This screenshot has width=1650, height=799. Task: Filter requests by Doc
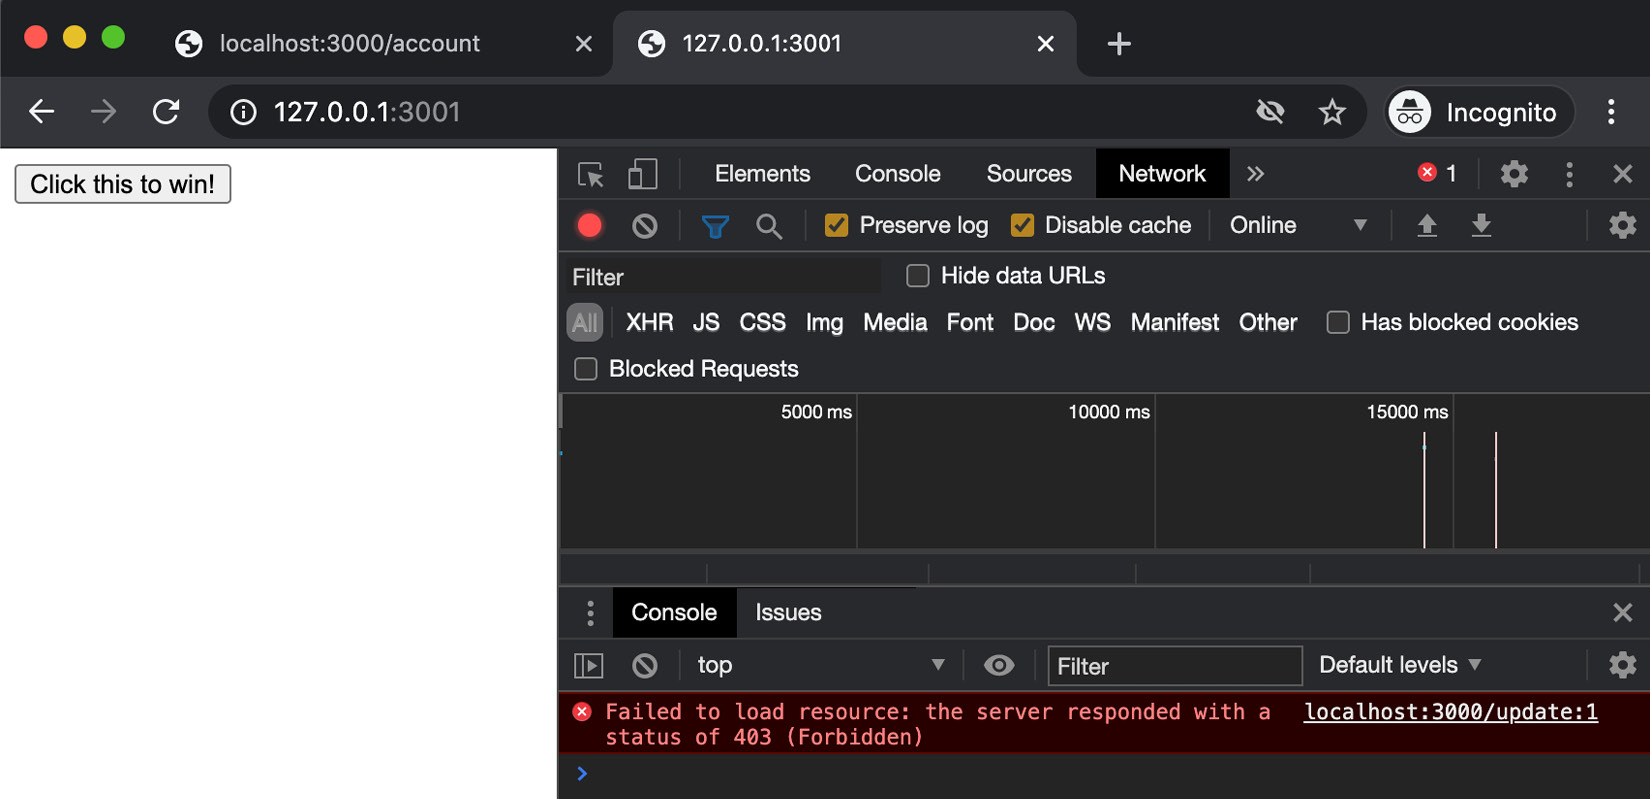click(x=1034, y=323)
